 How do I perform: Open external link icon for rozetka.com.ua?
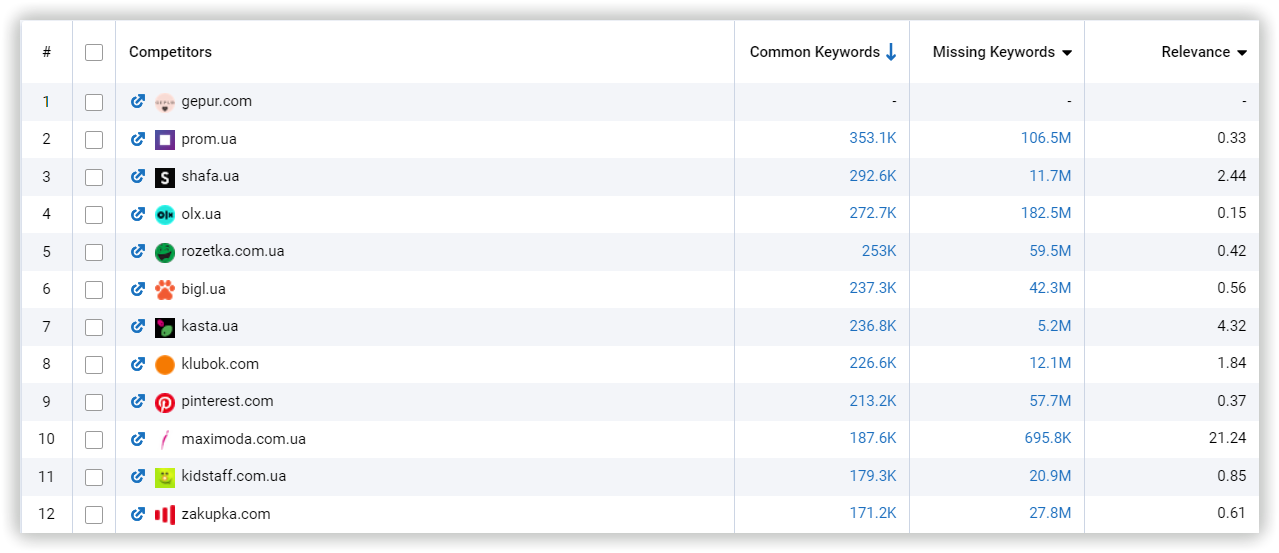click(138, 251)
